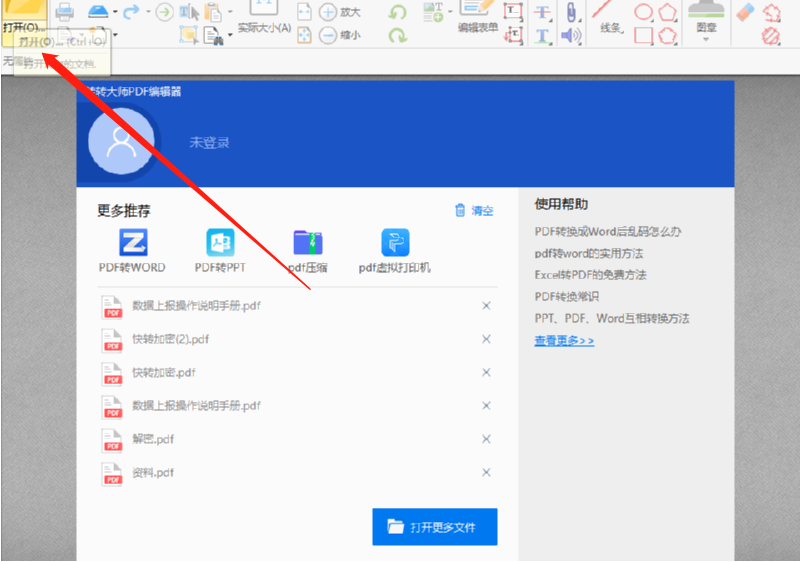The height and width of the screenshot is (562, 800).
Task: Select the underline text tool
Action: coord(543,36)
